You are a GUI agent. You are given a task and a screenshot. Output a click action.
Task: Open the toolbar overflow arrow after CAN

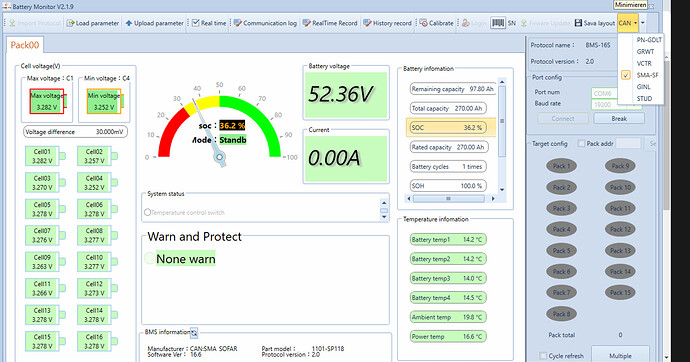point(643,23)
